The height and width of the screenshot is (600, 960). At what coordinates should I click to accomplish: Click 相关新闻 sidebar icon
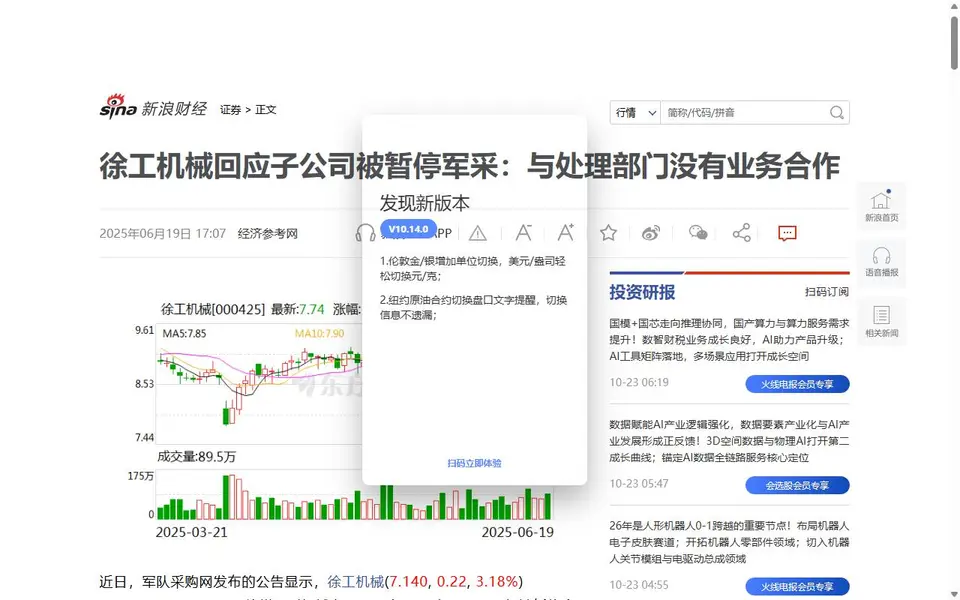pos(882,321)
